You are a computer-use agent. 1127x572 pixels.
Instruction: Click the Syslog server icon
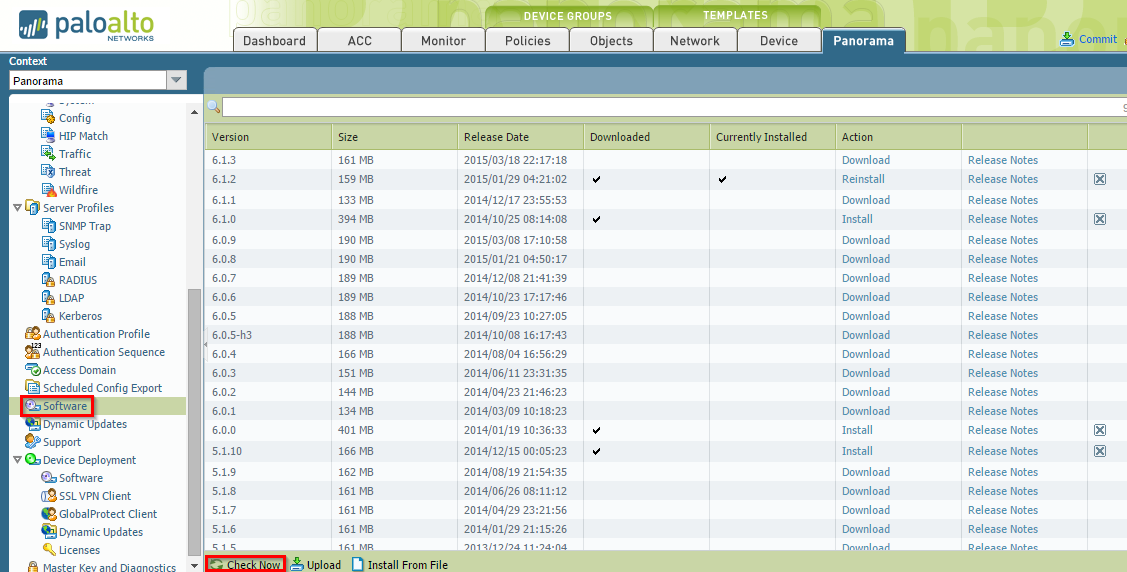coord(48,244)
